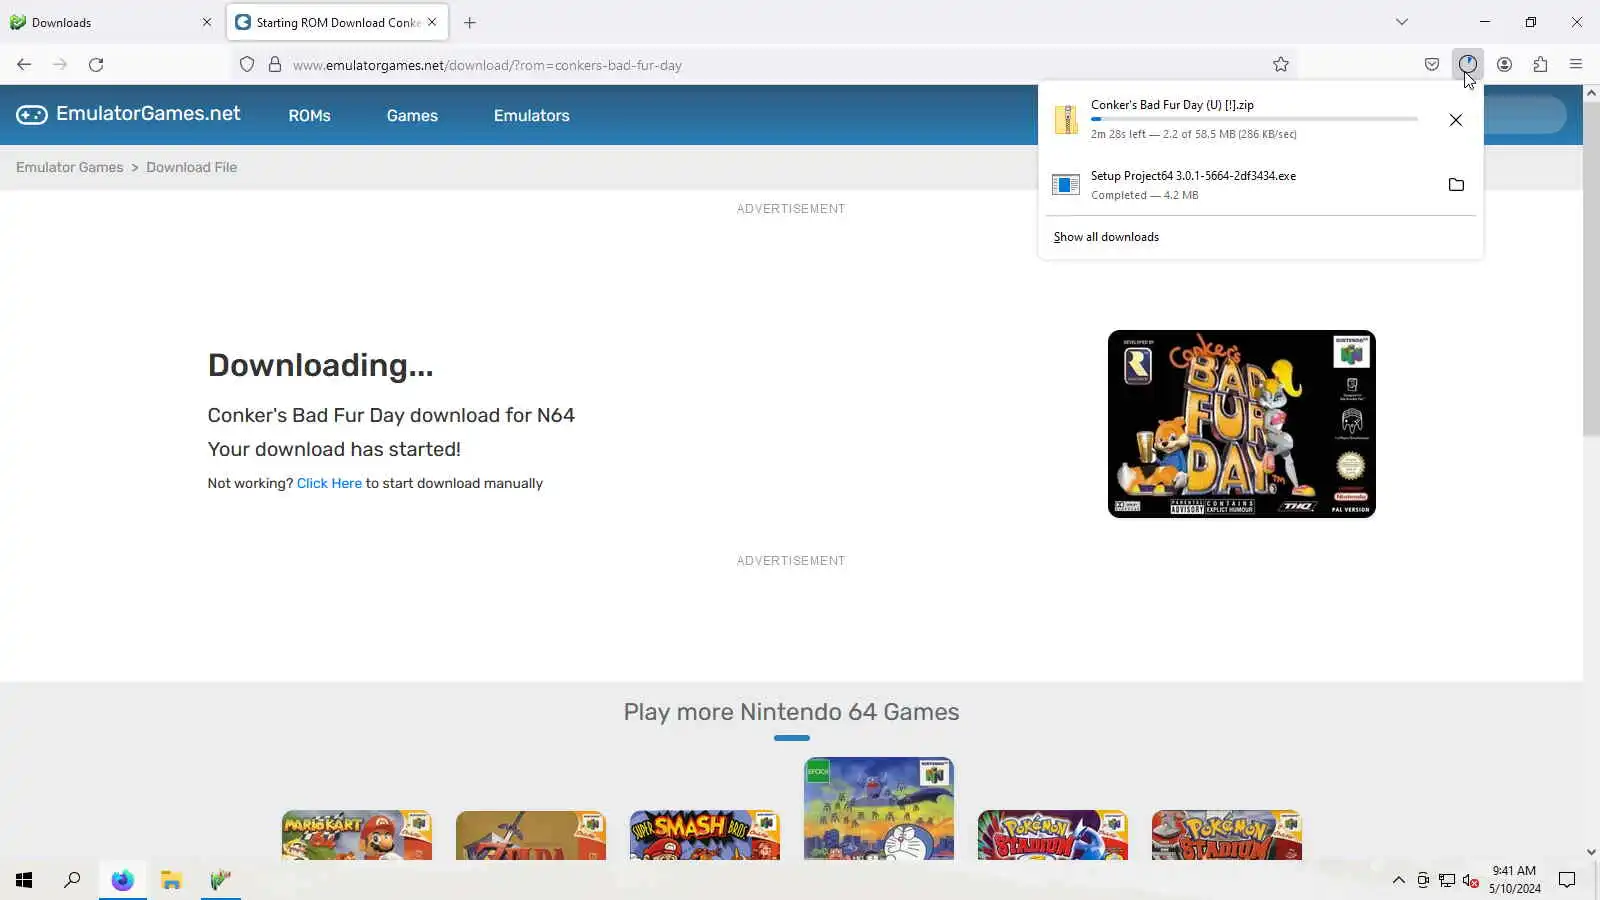Open the notification center
The width and height of the screenshot is (1600, 900).
(1567, 880)
